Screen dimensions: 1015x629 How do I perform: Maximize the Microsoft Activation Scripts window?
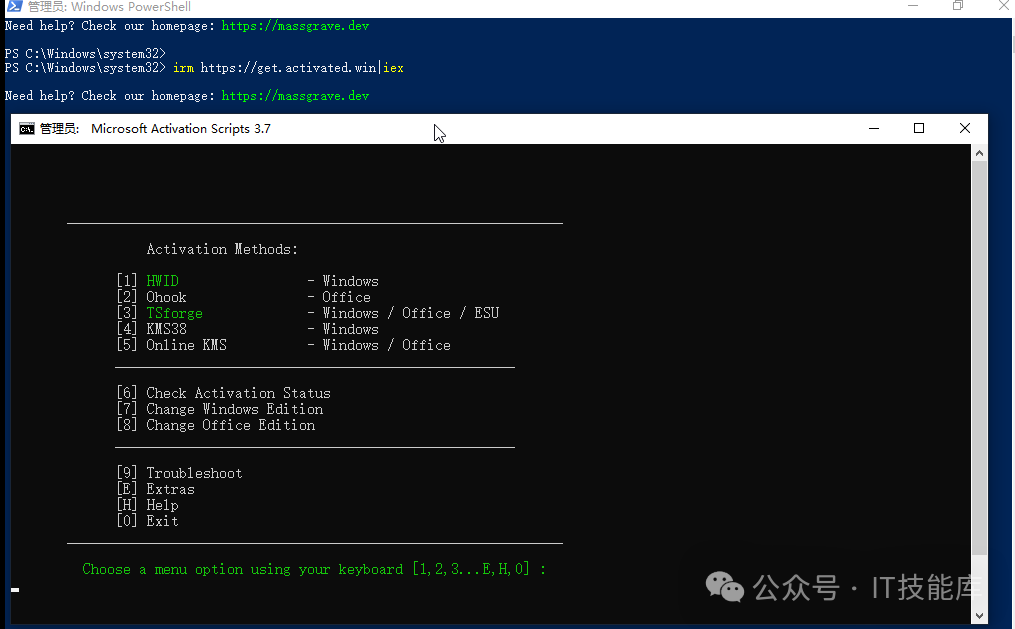point(919,129)
